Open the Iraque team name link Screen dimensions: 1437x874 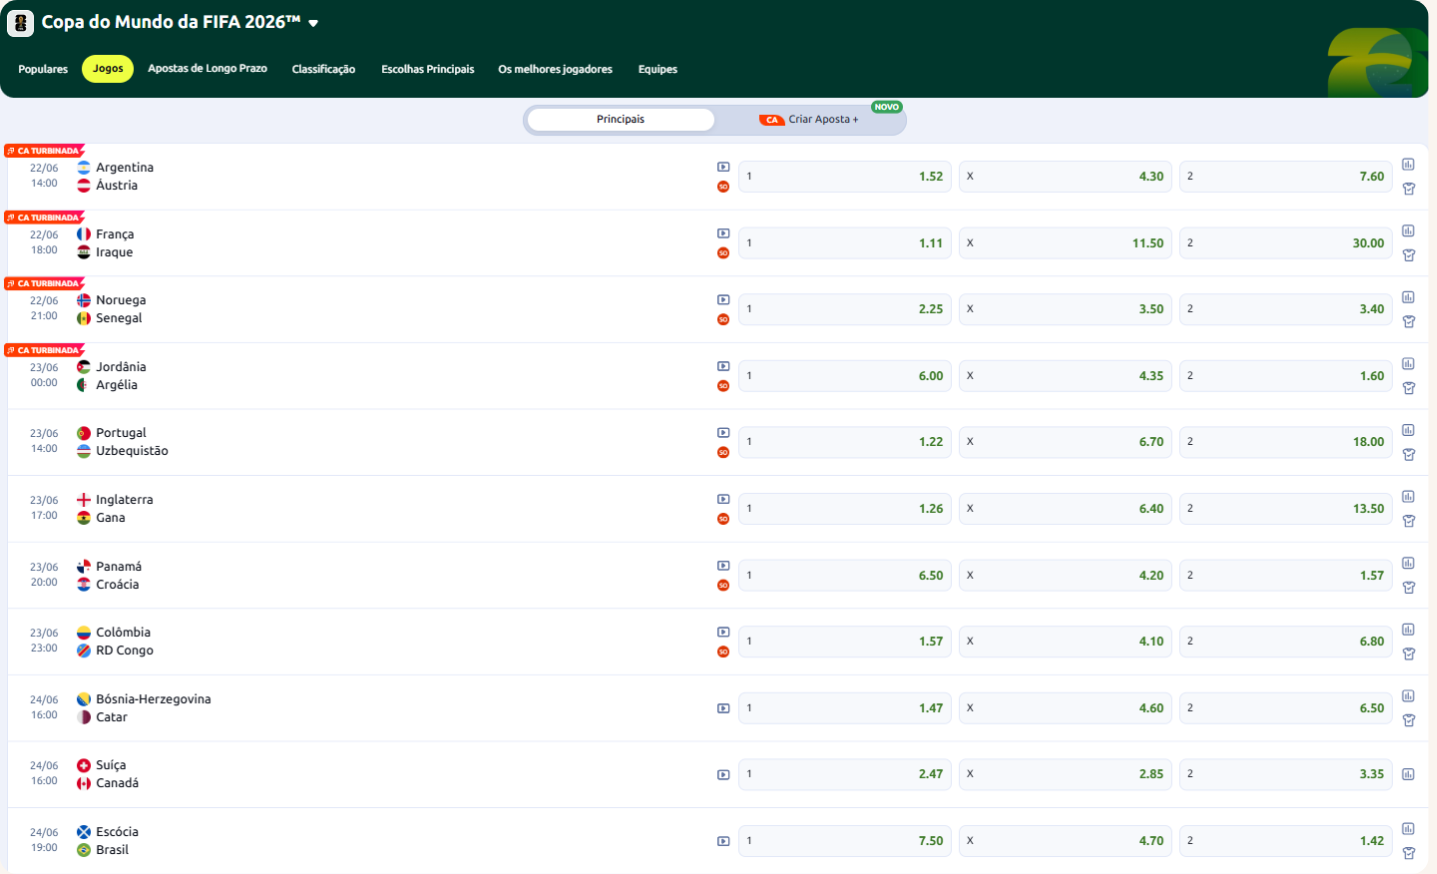tap(114, 252)
